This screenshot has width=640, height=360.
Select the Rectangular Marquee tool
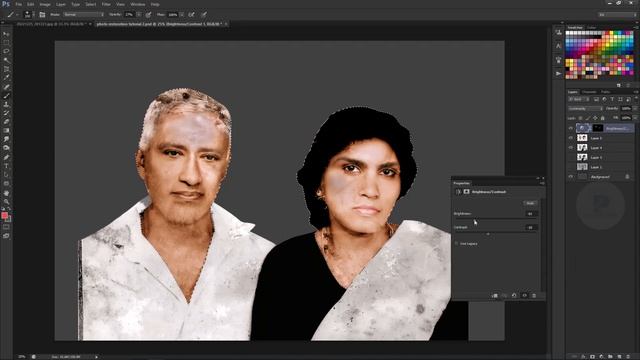(6, 42)
